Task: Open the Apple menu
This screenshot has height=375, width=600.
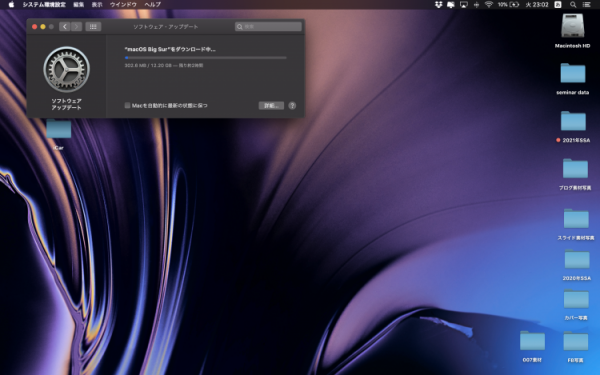Action: (x=11, y=5)
